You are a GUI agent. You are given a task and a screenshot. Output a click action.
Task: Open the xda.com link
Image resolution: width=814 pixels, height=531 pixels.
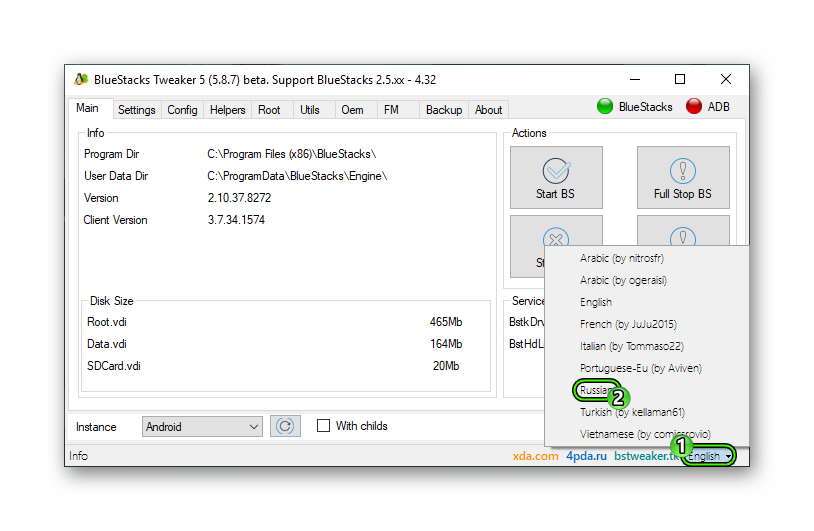535,456
